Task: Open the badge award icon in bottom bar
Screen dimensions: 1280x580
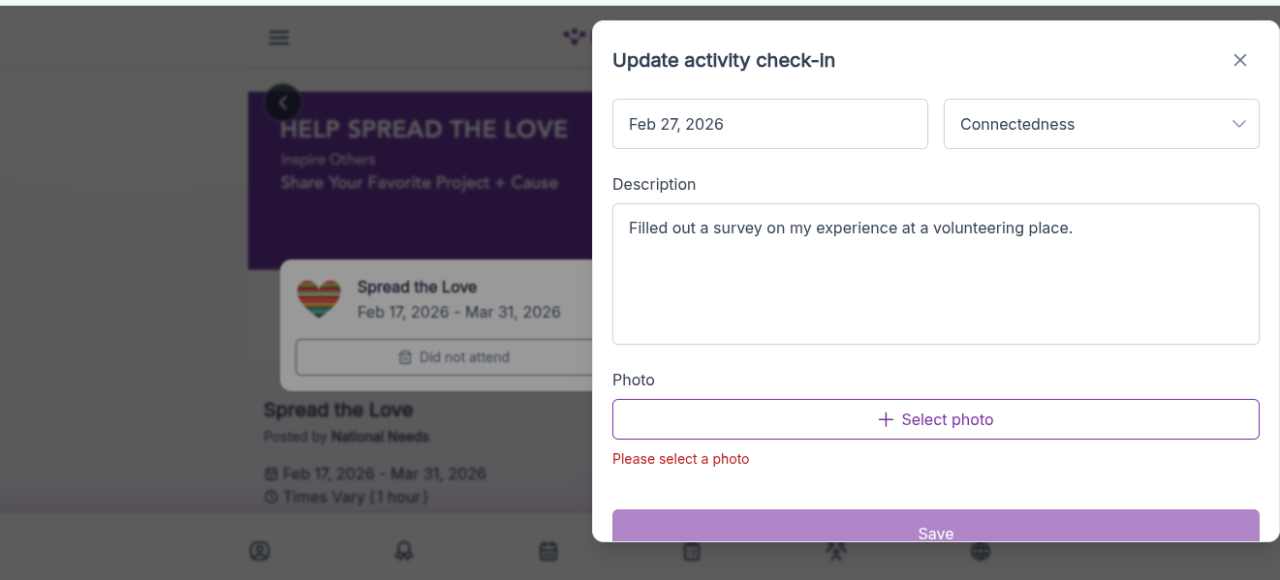Action: tap(404, 551)
